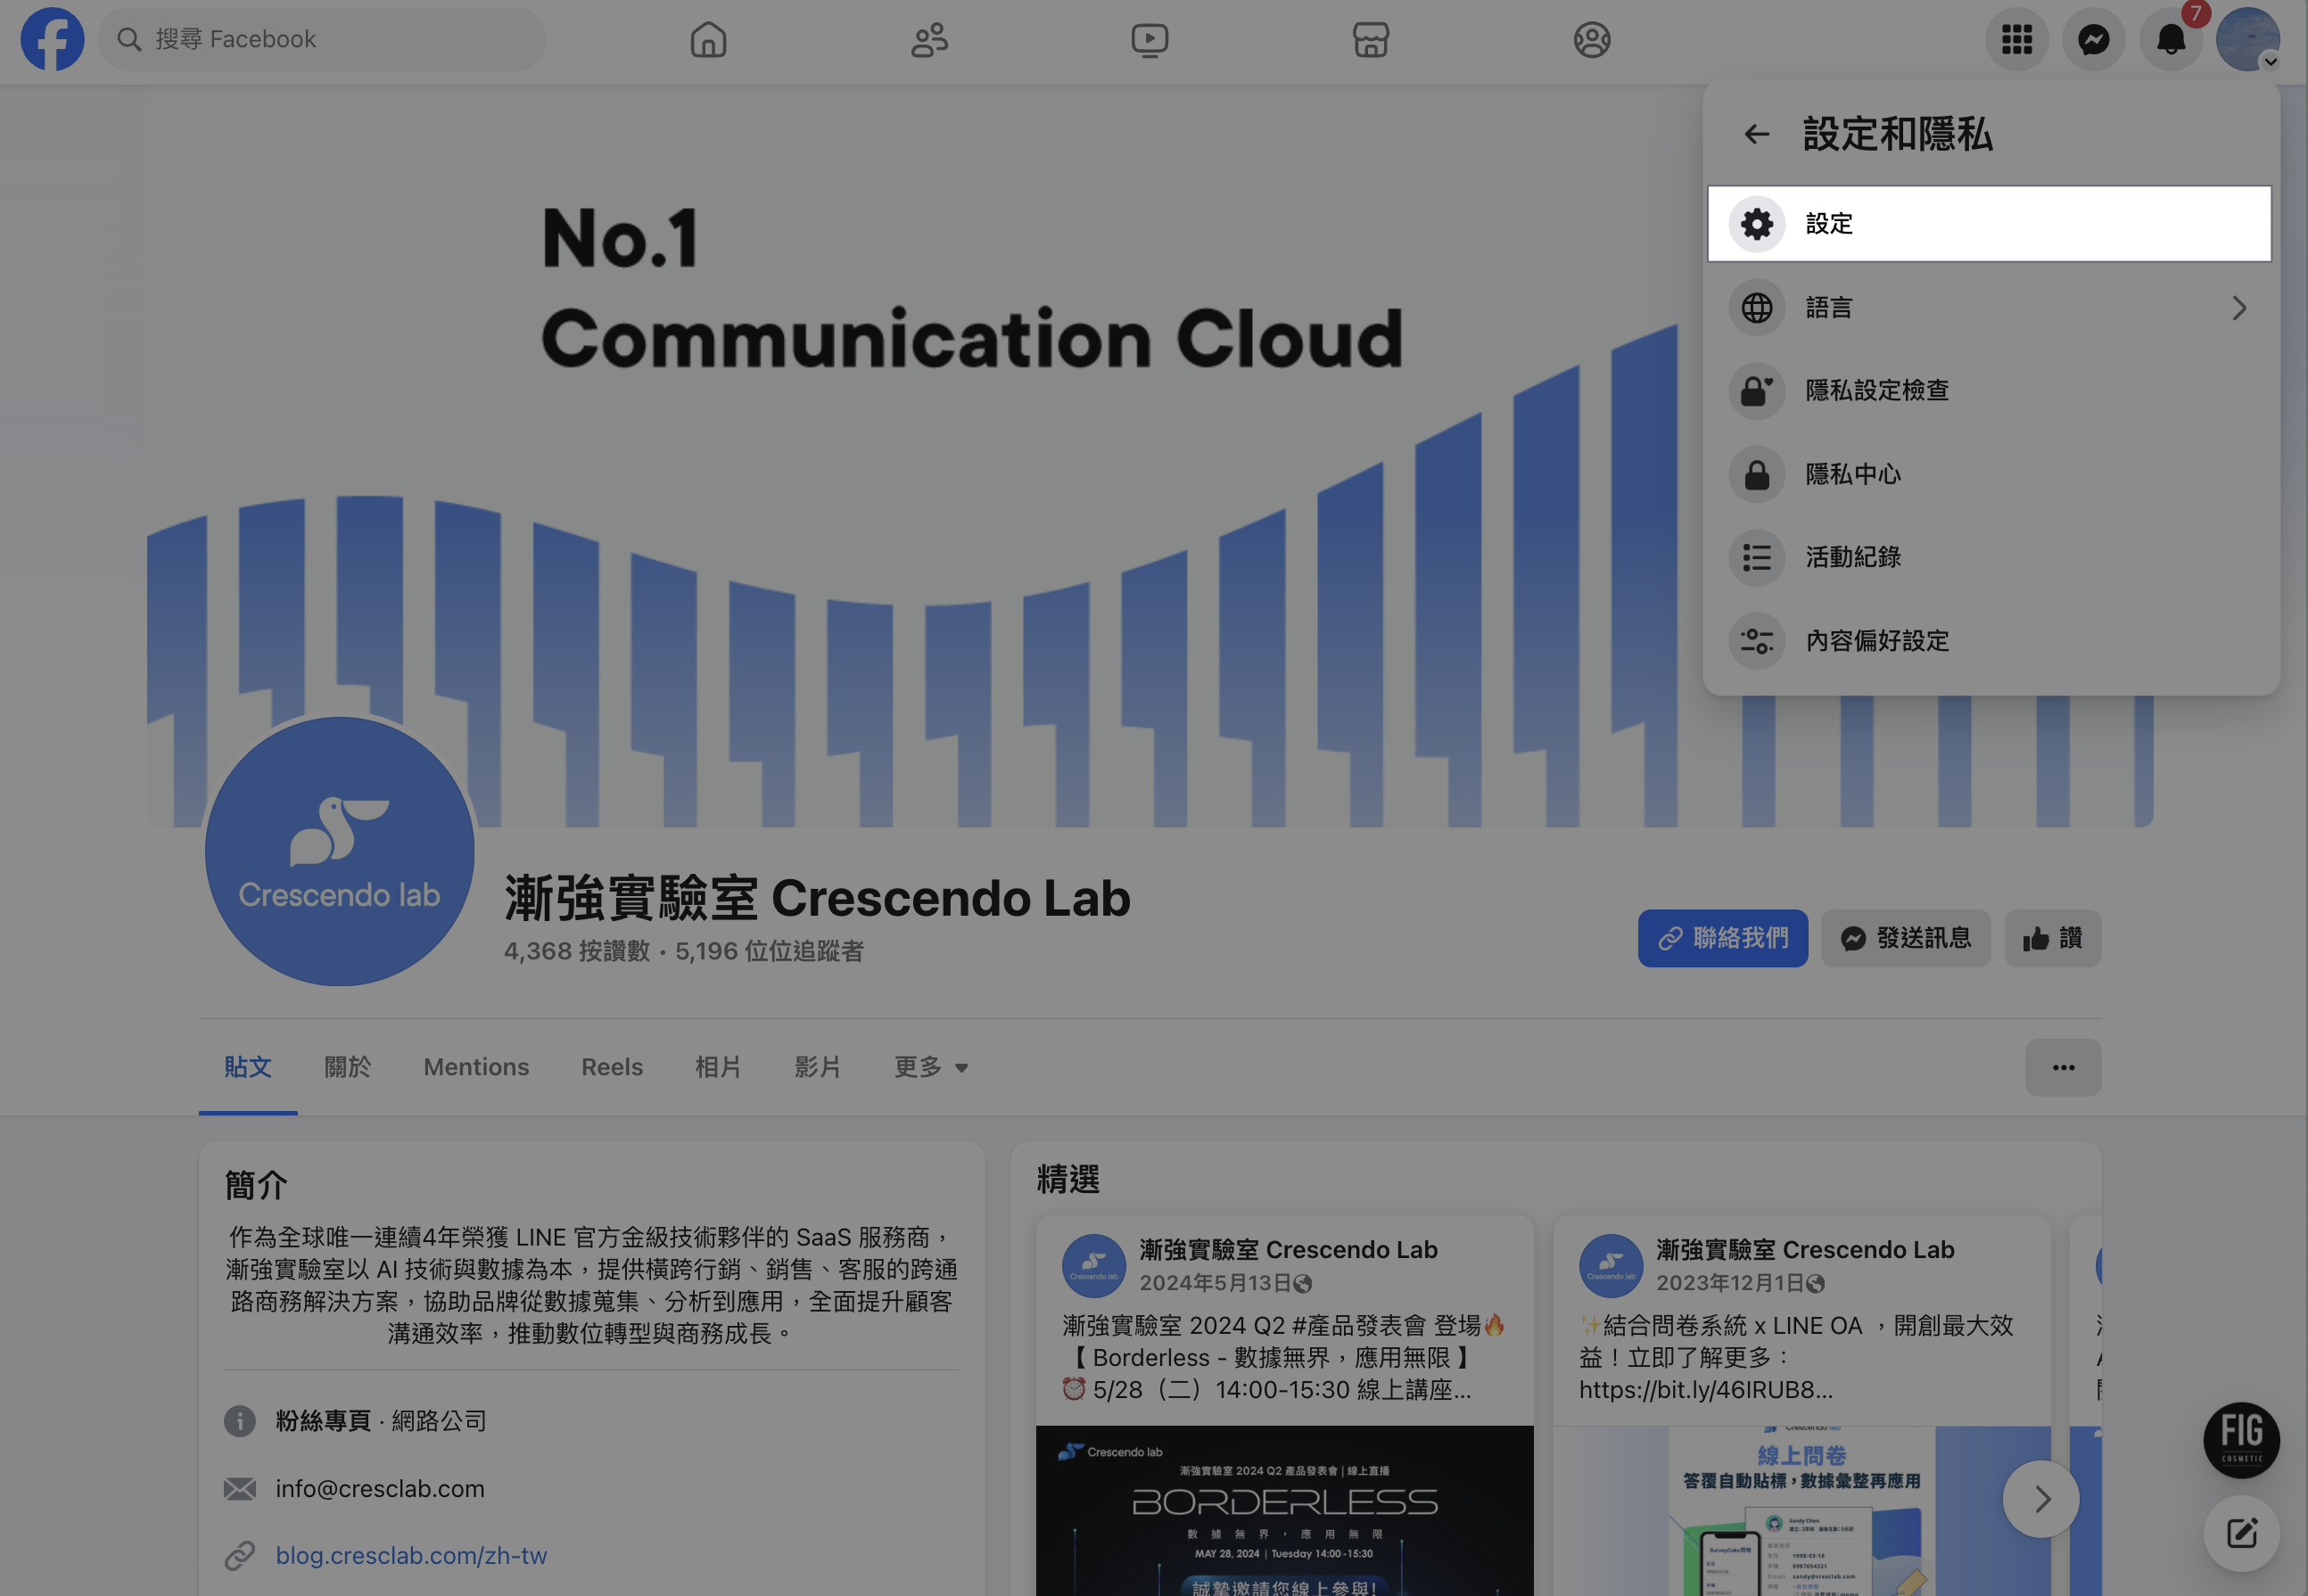Image resolution: width=2308 pixels, height=1596 pixels.
Task: Open the 語言 menu item
Action: tap(1990, 308)
